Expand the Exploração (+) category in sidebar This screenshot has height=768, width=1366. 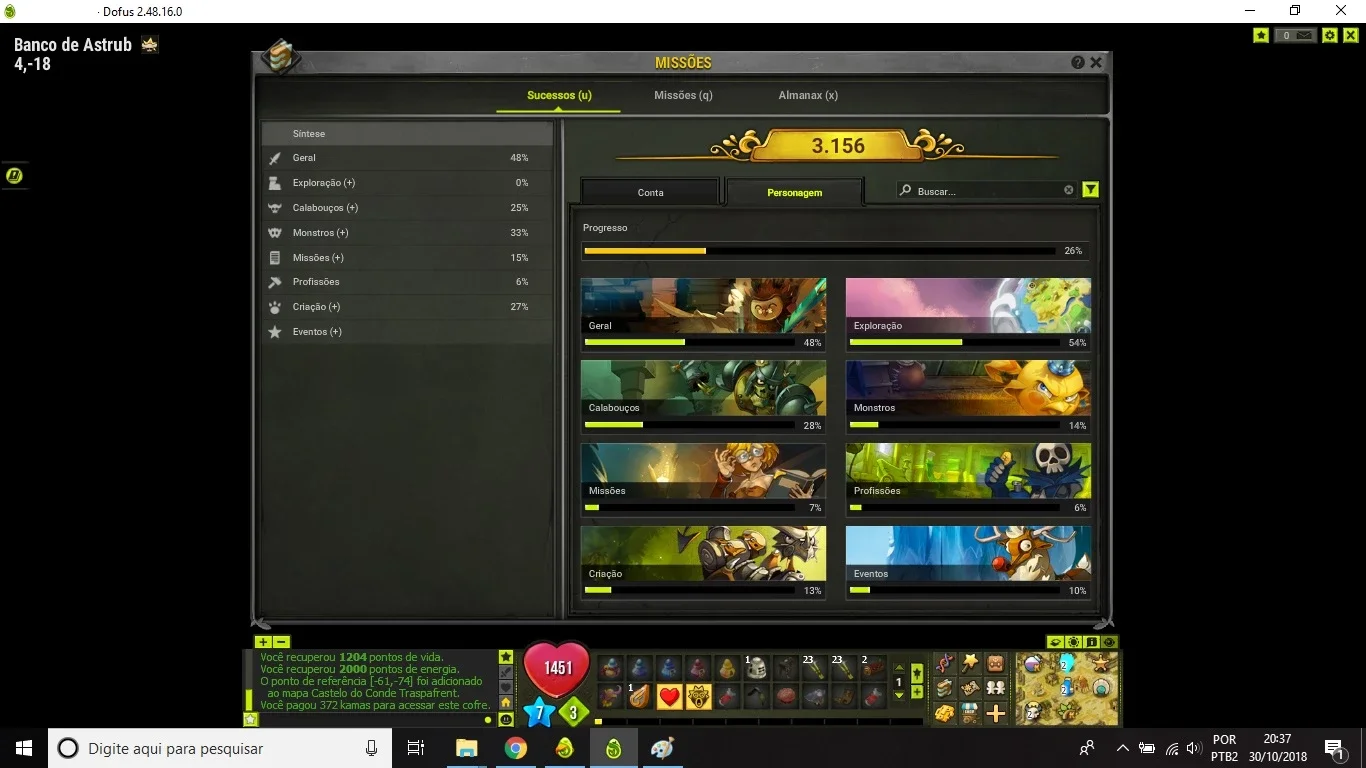click(x=408, y=183)
